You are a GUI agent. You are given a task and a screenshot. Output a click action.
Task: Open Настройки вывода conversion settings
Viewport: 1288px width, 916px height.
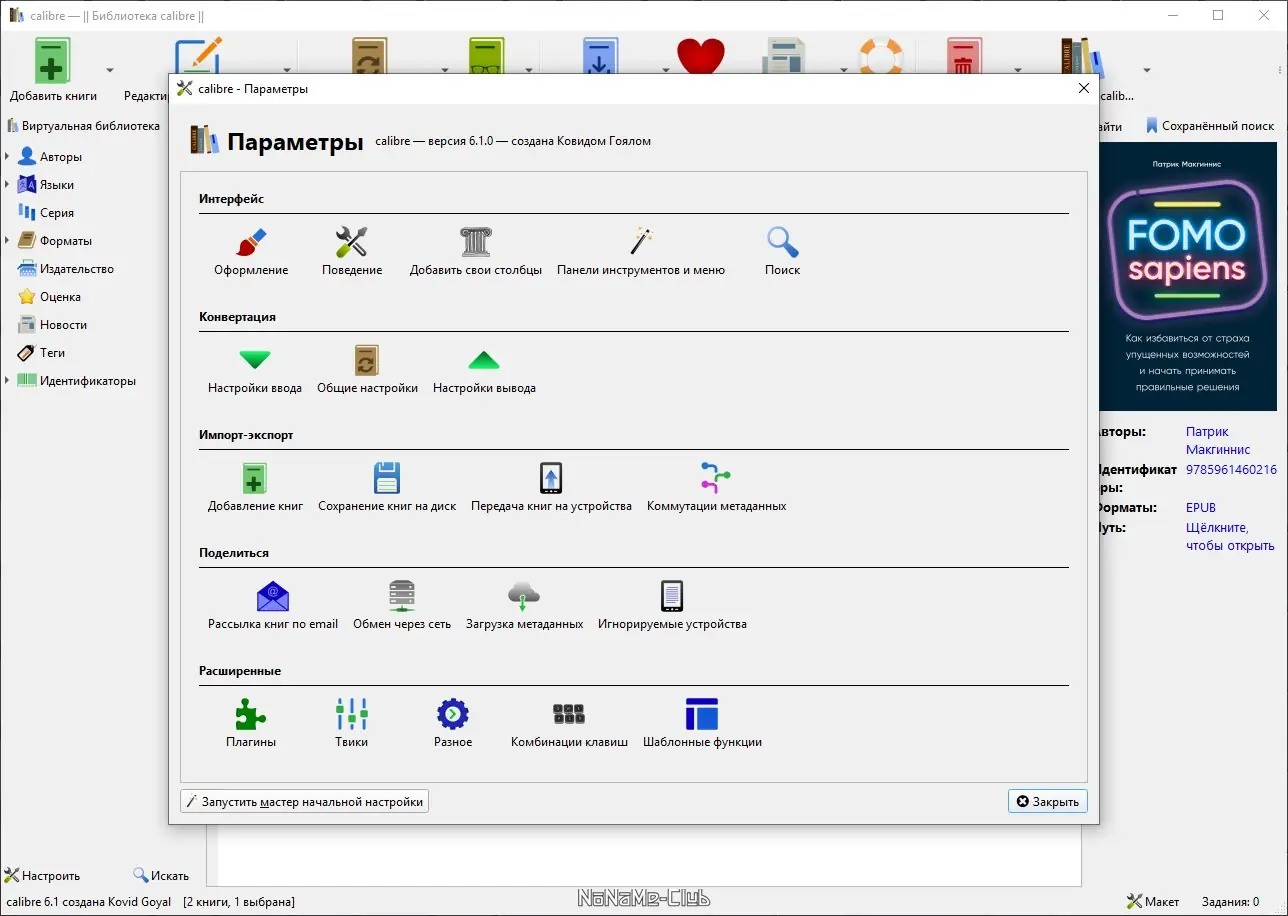(484, 370)
